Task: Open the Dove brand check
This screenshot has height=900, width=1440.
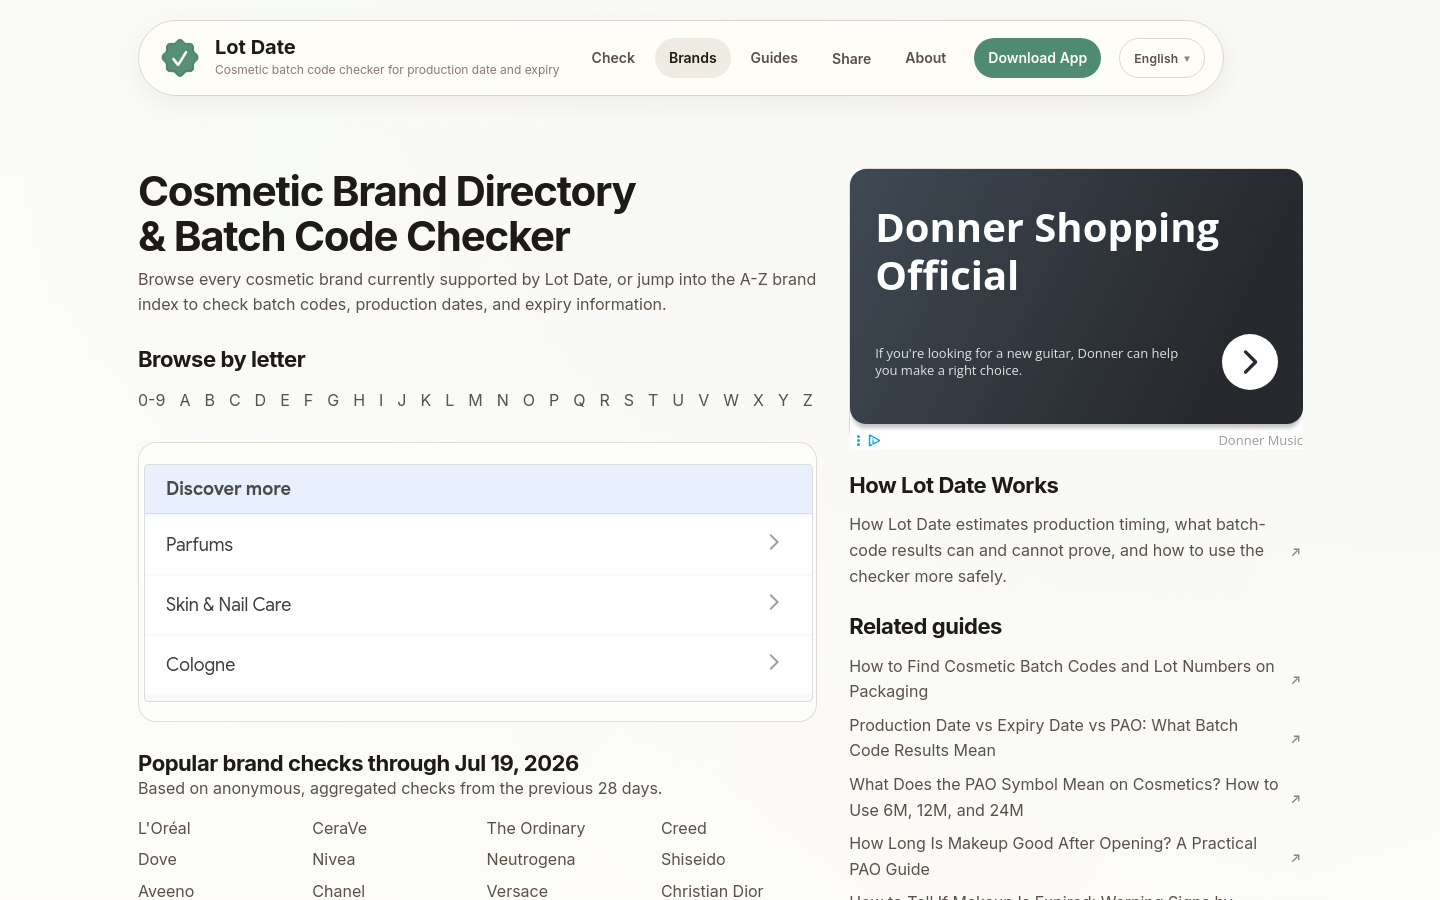Action: click(157, 859)
